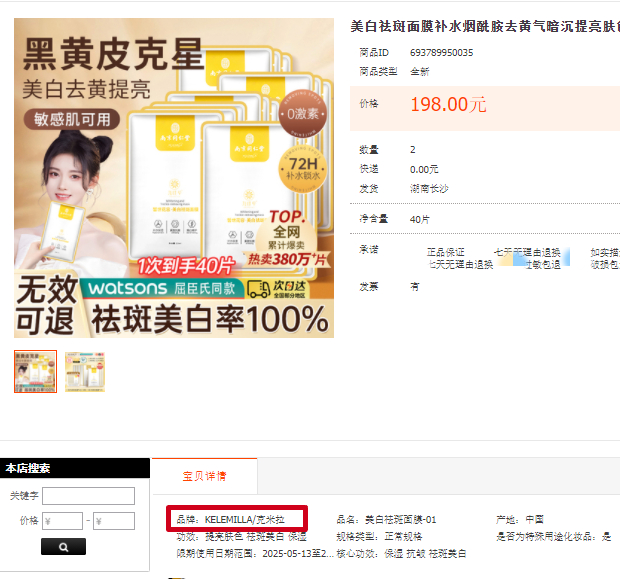
Task: Click the 本店搜索 panel header
Action: pos(75,468)
